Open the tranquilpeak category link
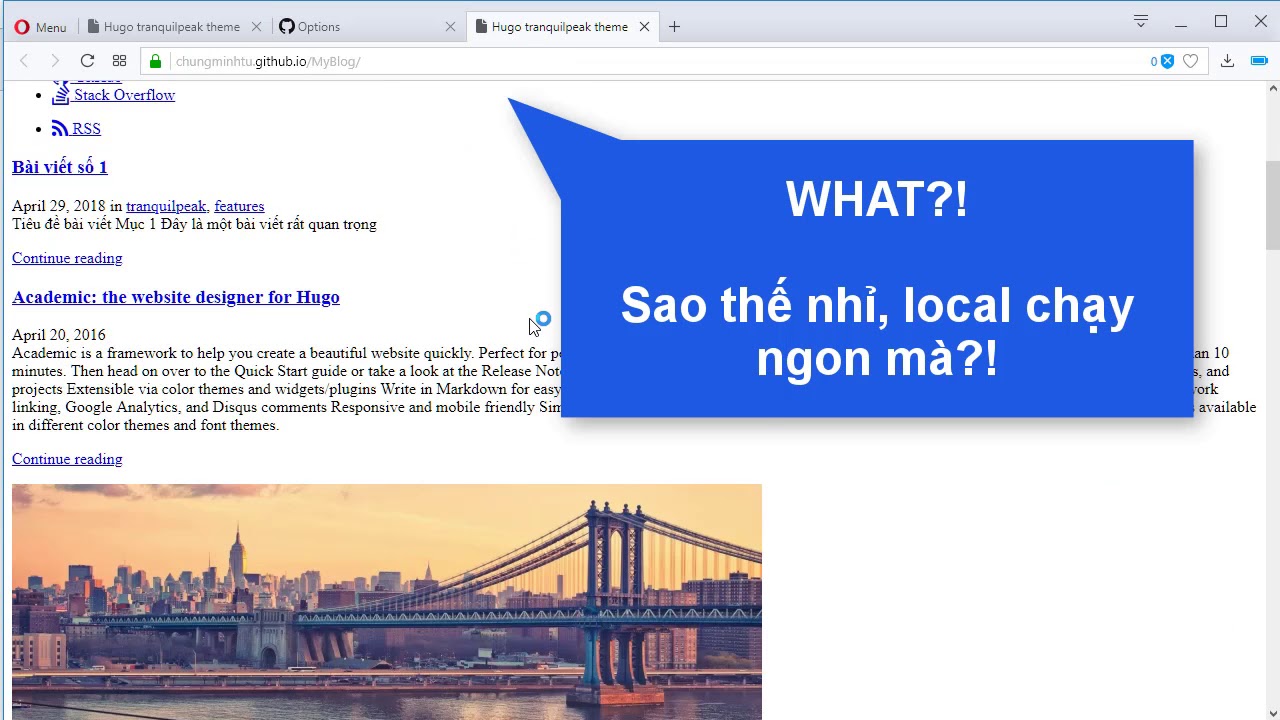Viewport: 1280px width, 720px height. (166, 206)
